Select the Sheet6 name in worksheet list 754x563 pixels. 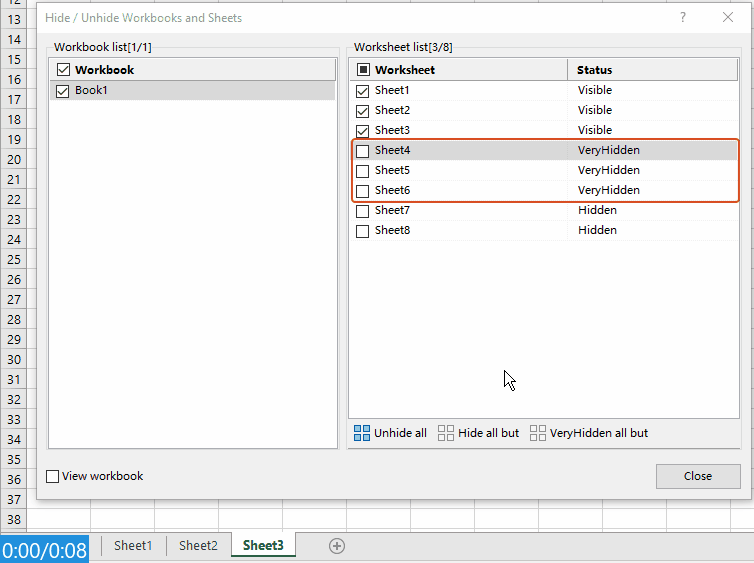click(x=392, y=190)
